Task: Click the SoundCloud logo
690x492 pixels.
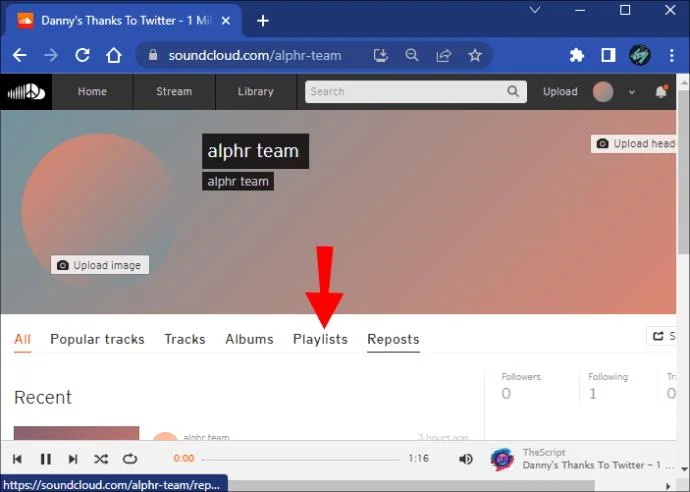Action: coord(26,92)
